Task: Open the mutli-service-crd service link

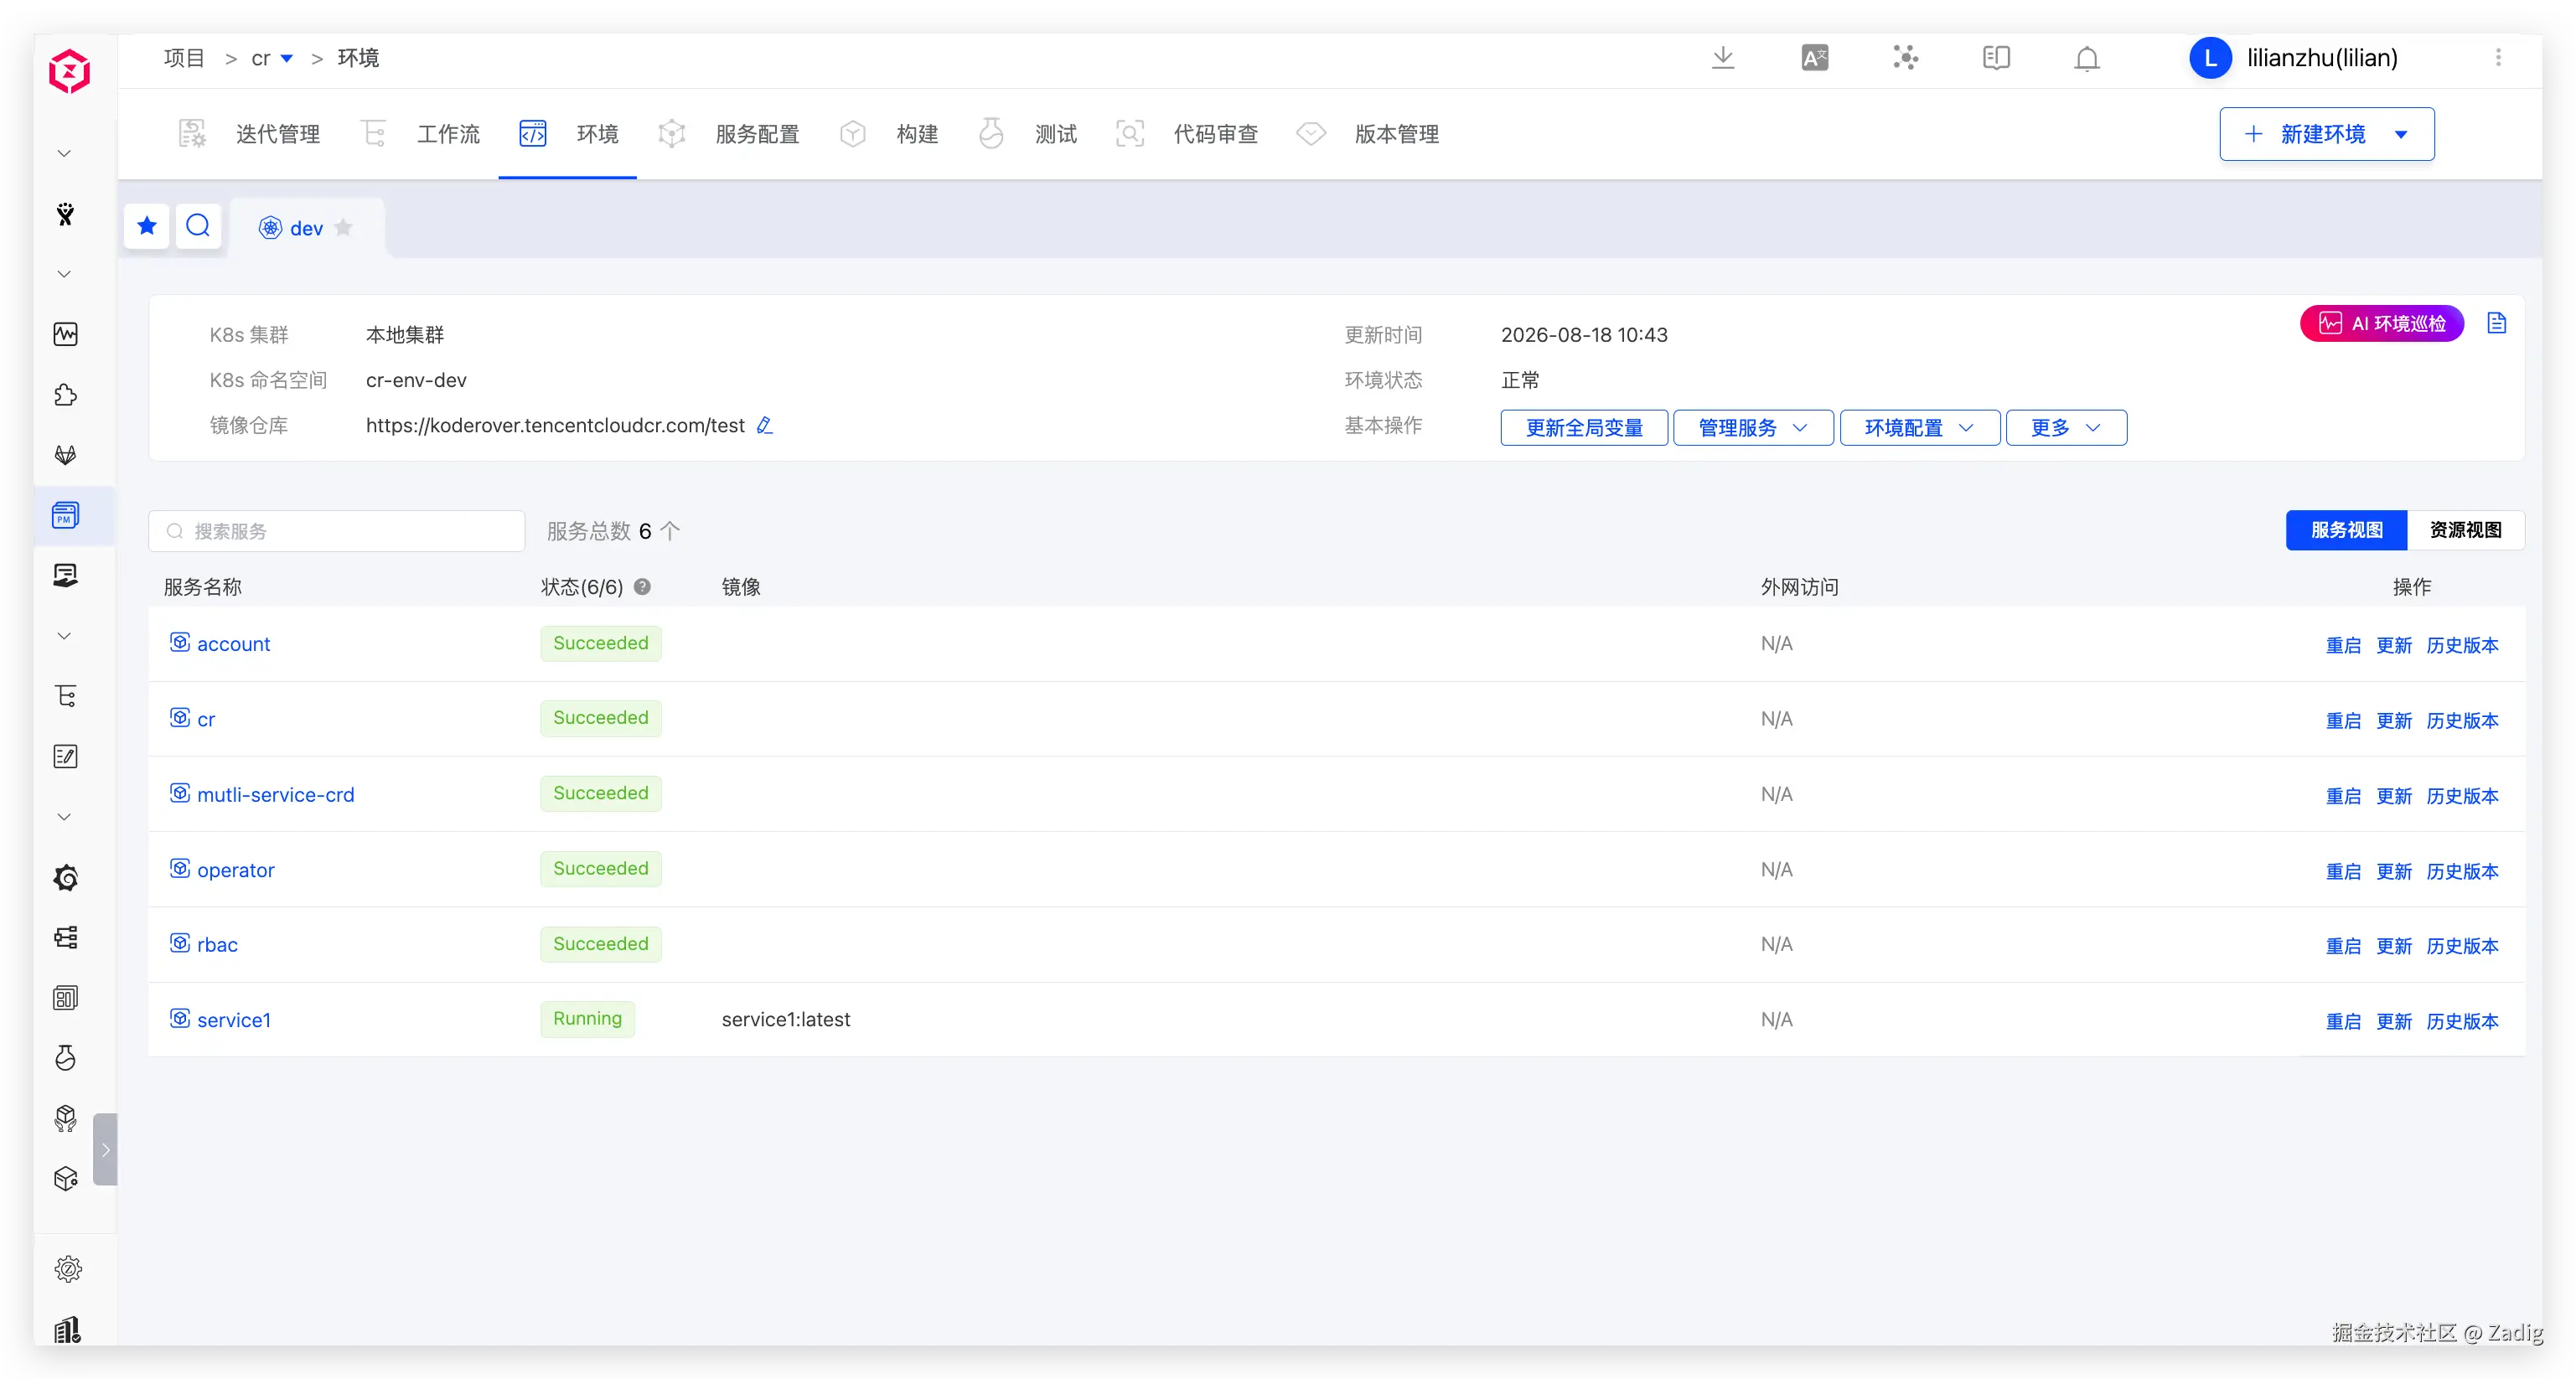Action: click(x=275, y=795)
